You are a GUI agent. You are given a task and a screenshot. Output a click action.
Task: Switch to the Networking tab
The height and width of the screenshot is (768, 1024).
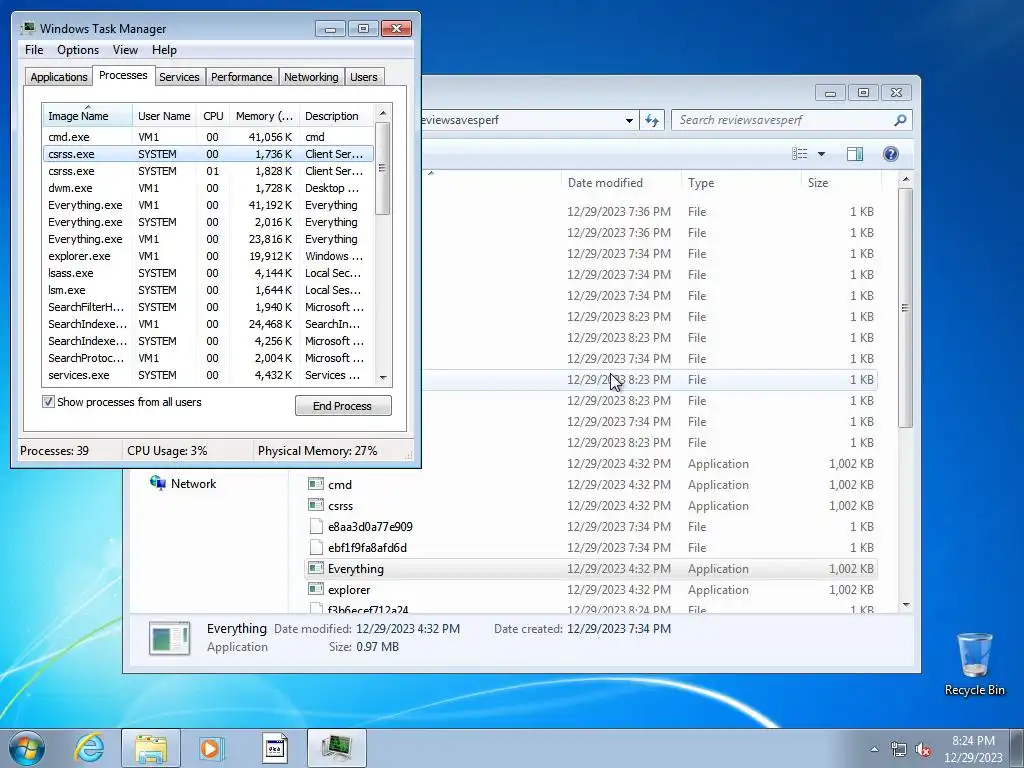point(311,77)
